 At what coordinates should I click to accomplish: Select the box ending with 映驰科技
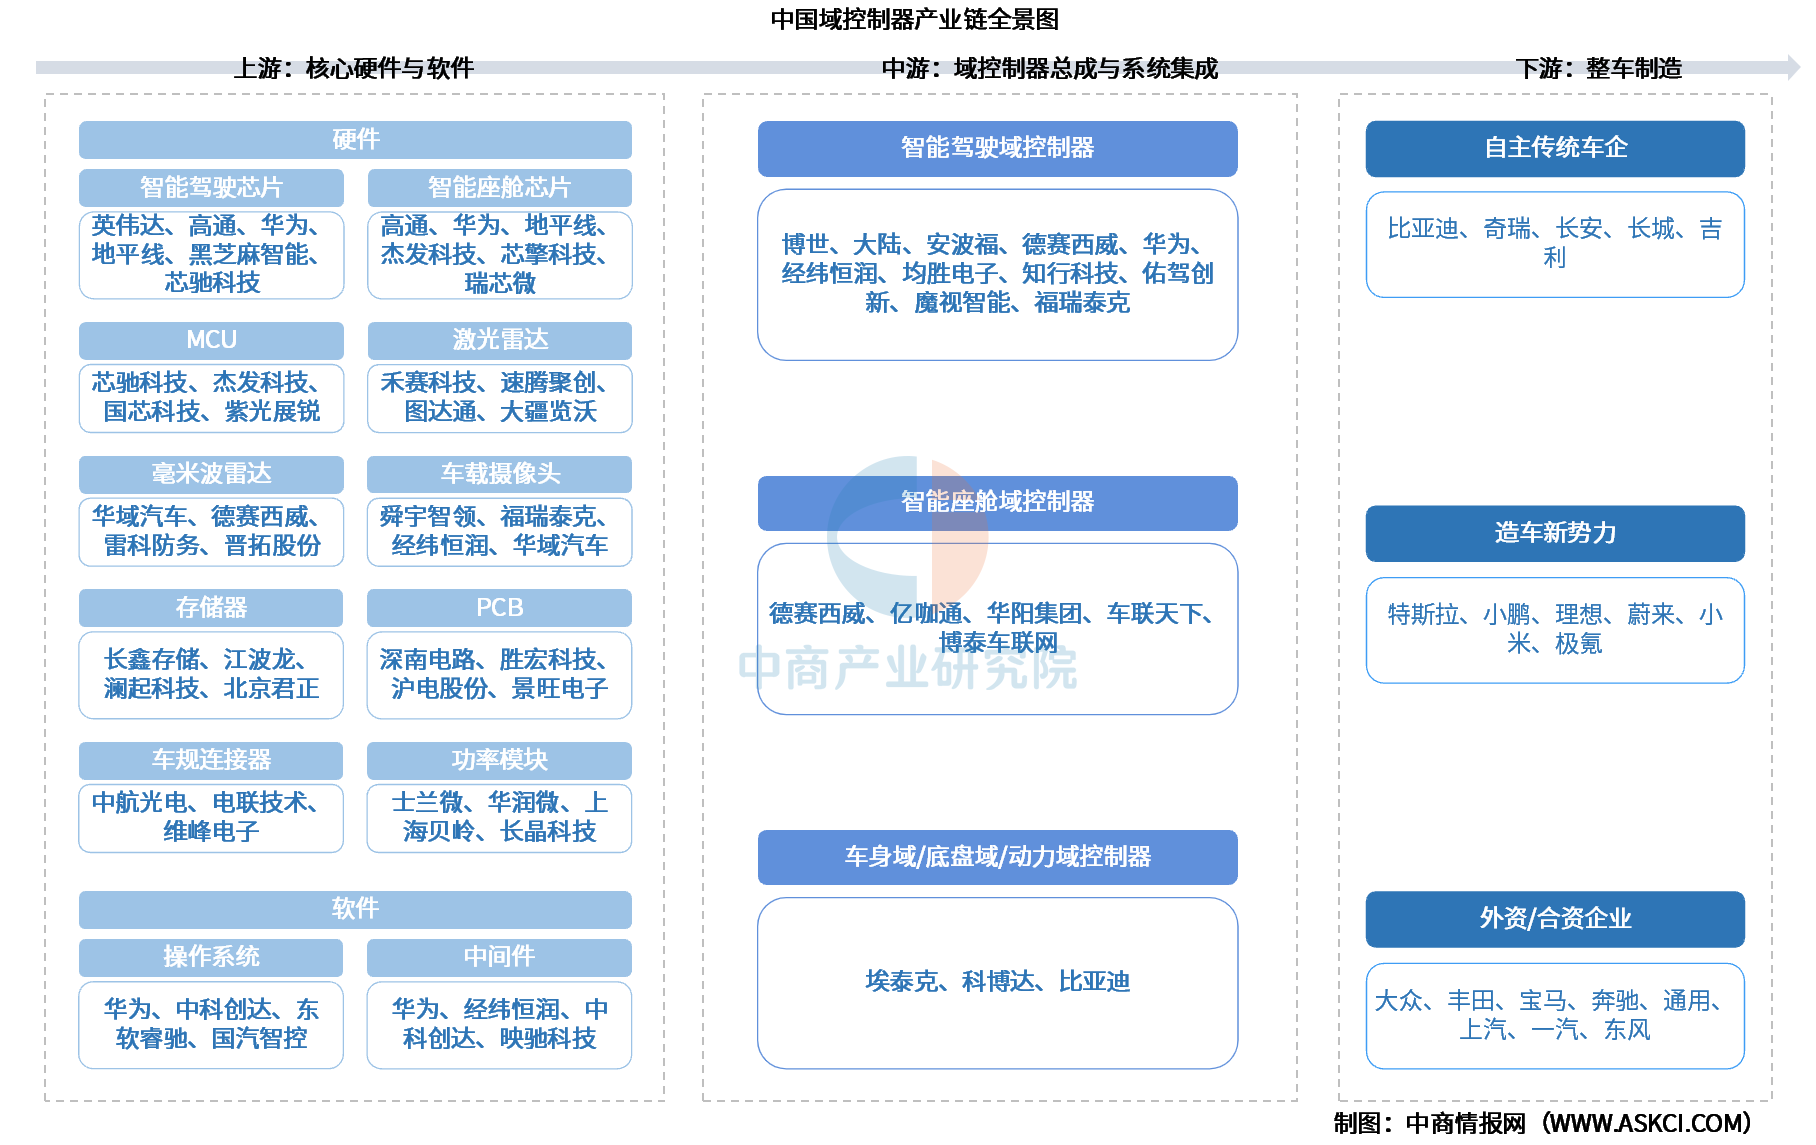point(500,1025)
